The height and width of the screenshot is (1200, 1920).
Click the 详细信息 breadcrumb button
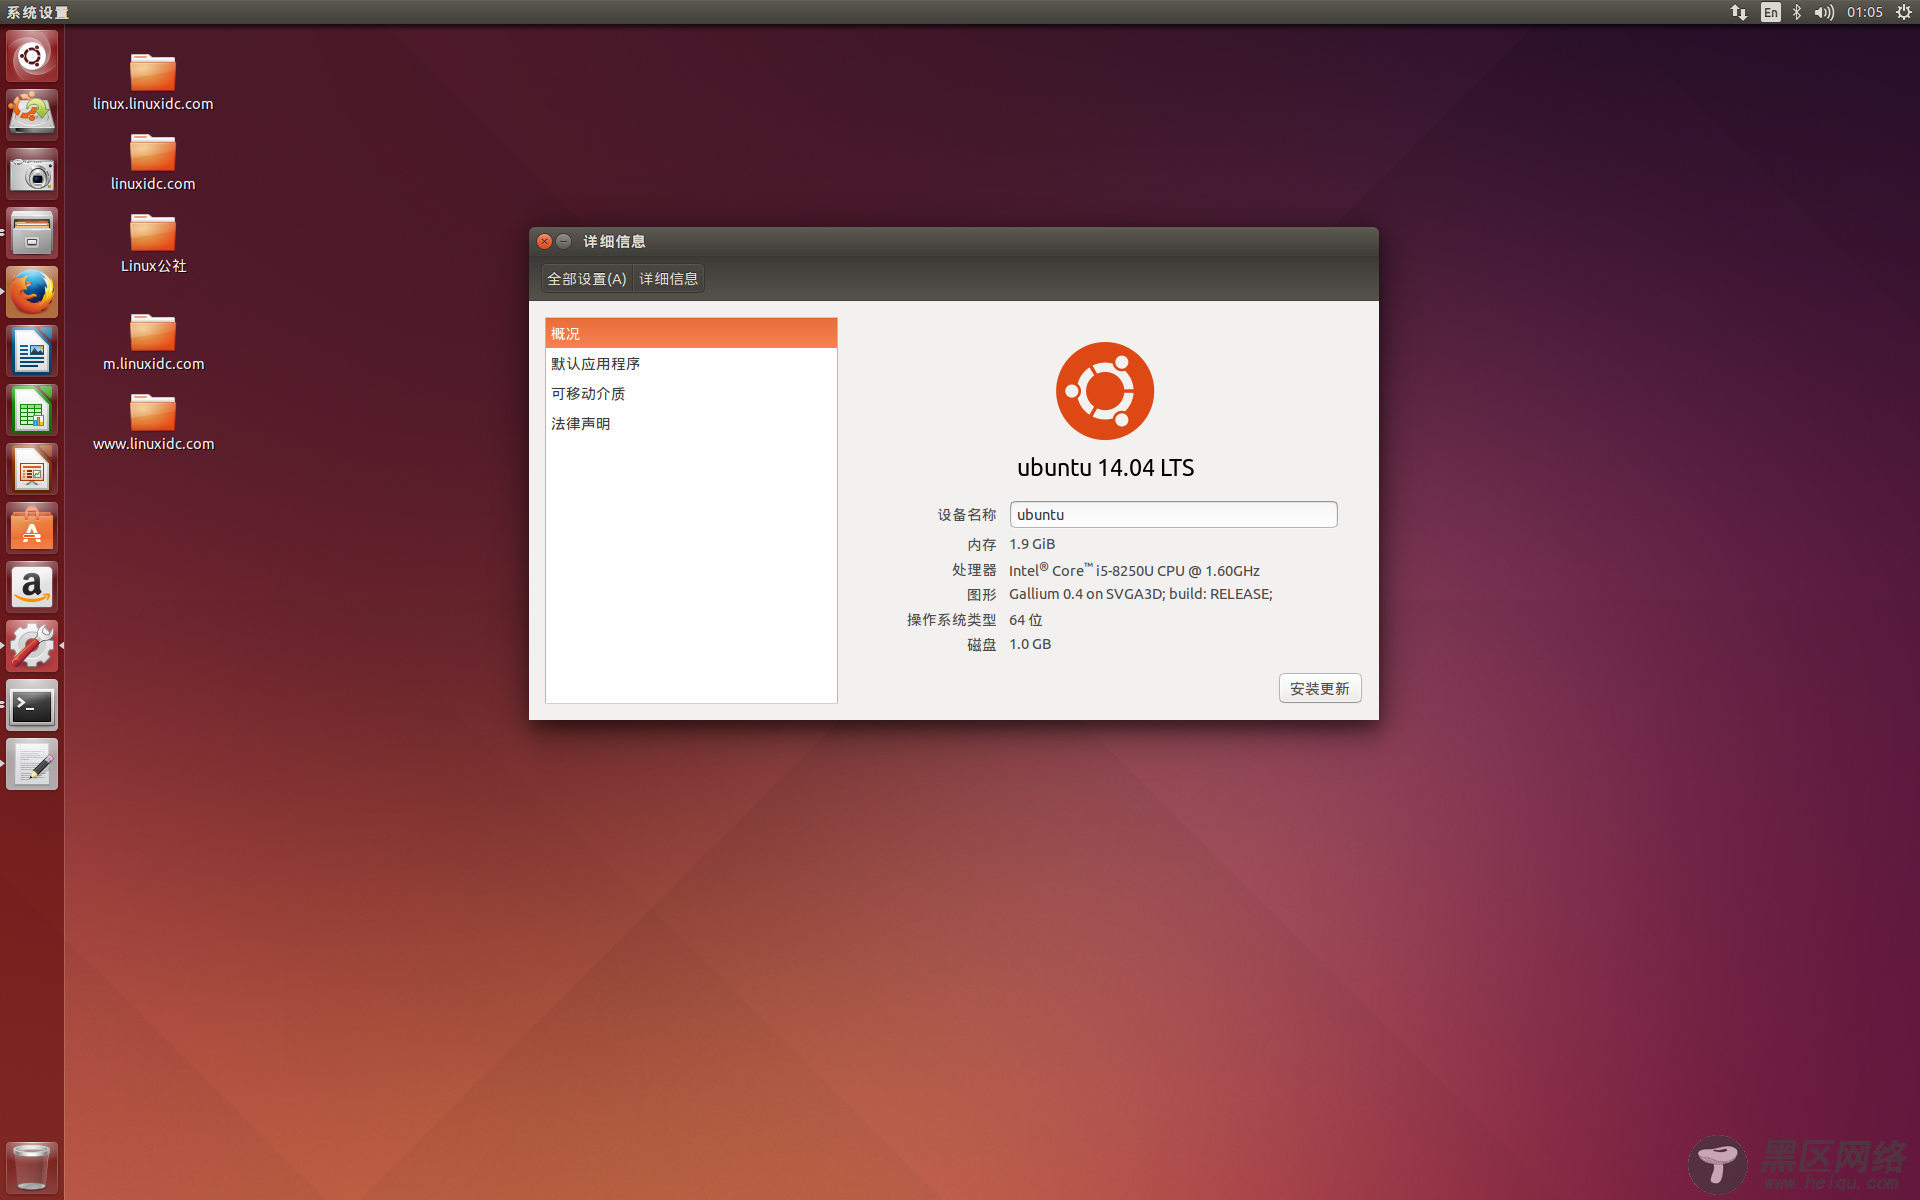click(x=669, y=279)
